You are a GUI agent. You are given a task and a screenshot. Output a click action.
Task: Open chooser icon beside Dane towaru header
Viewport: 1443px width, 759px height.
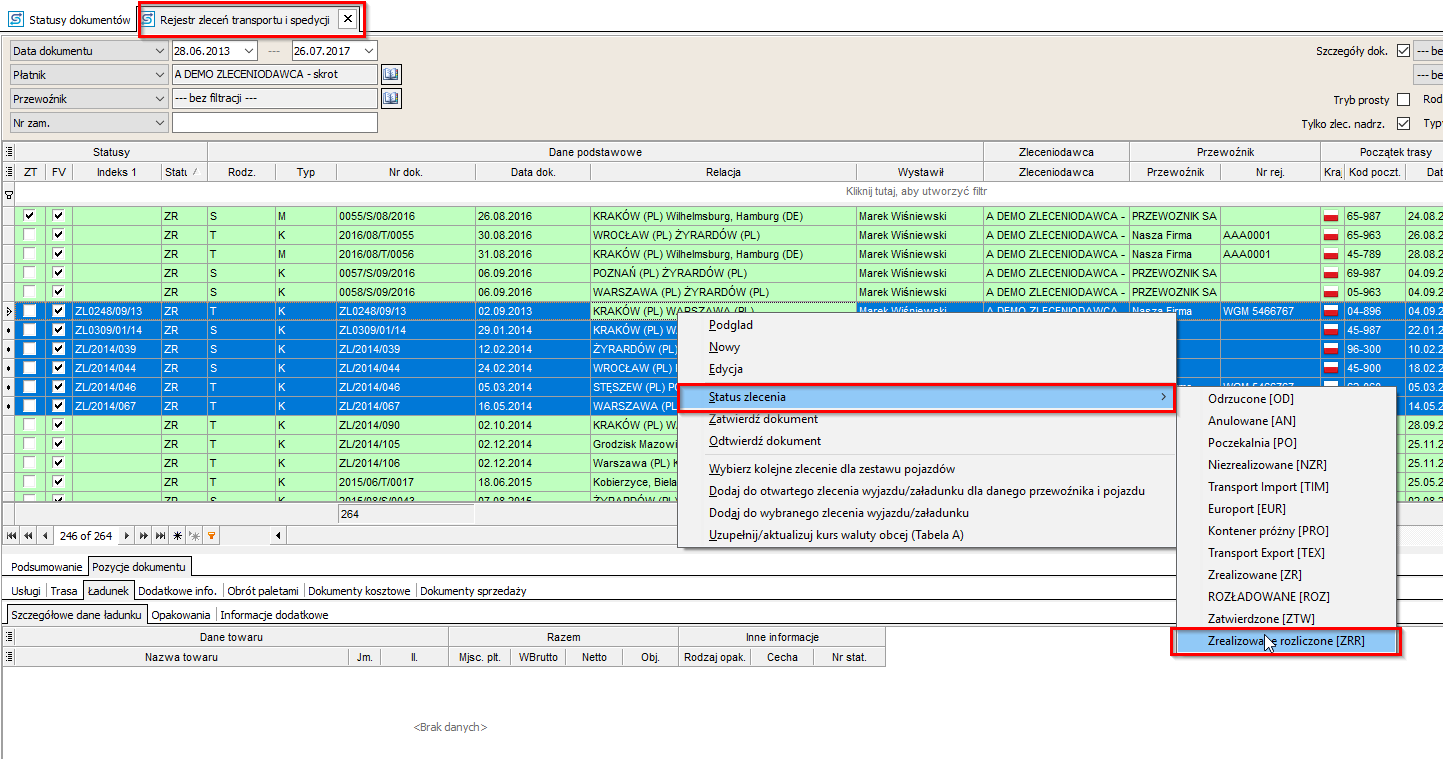pyautogui.click(x=9, y=637)
